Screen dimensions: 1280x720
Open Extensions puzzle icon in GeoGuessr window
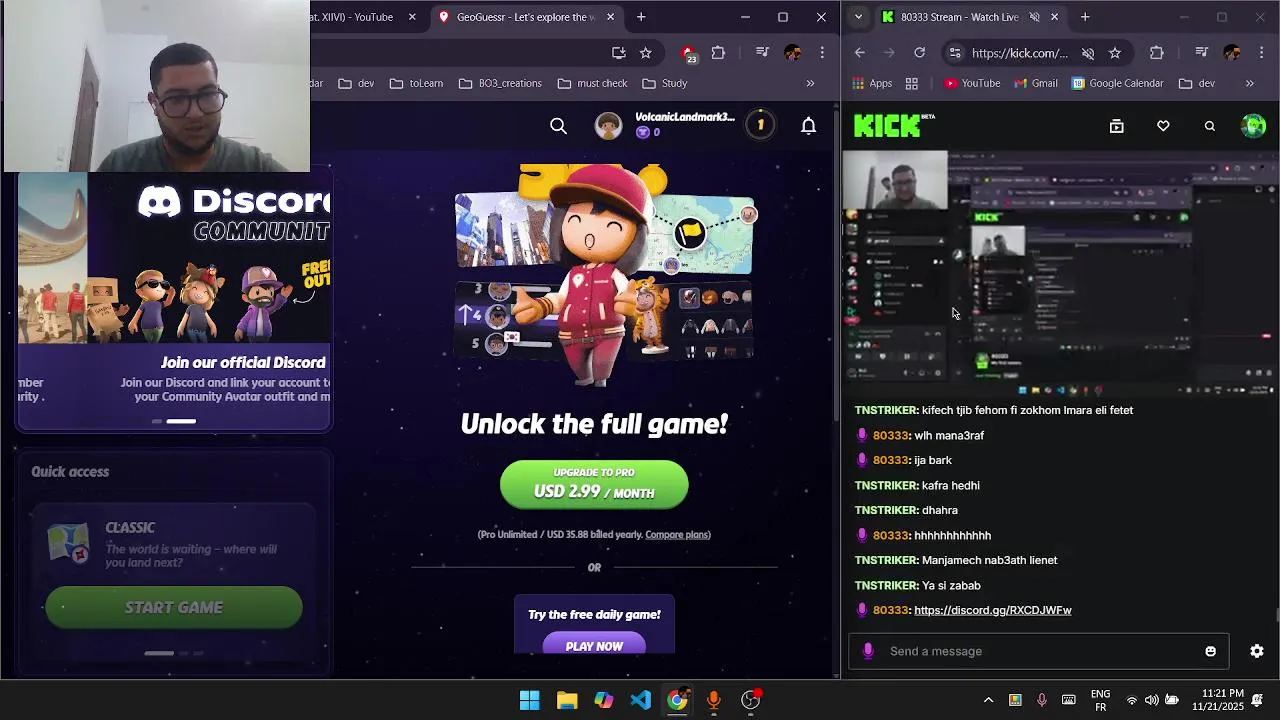(x=718, y=53)
